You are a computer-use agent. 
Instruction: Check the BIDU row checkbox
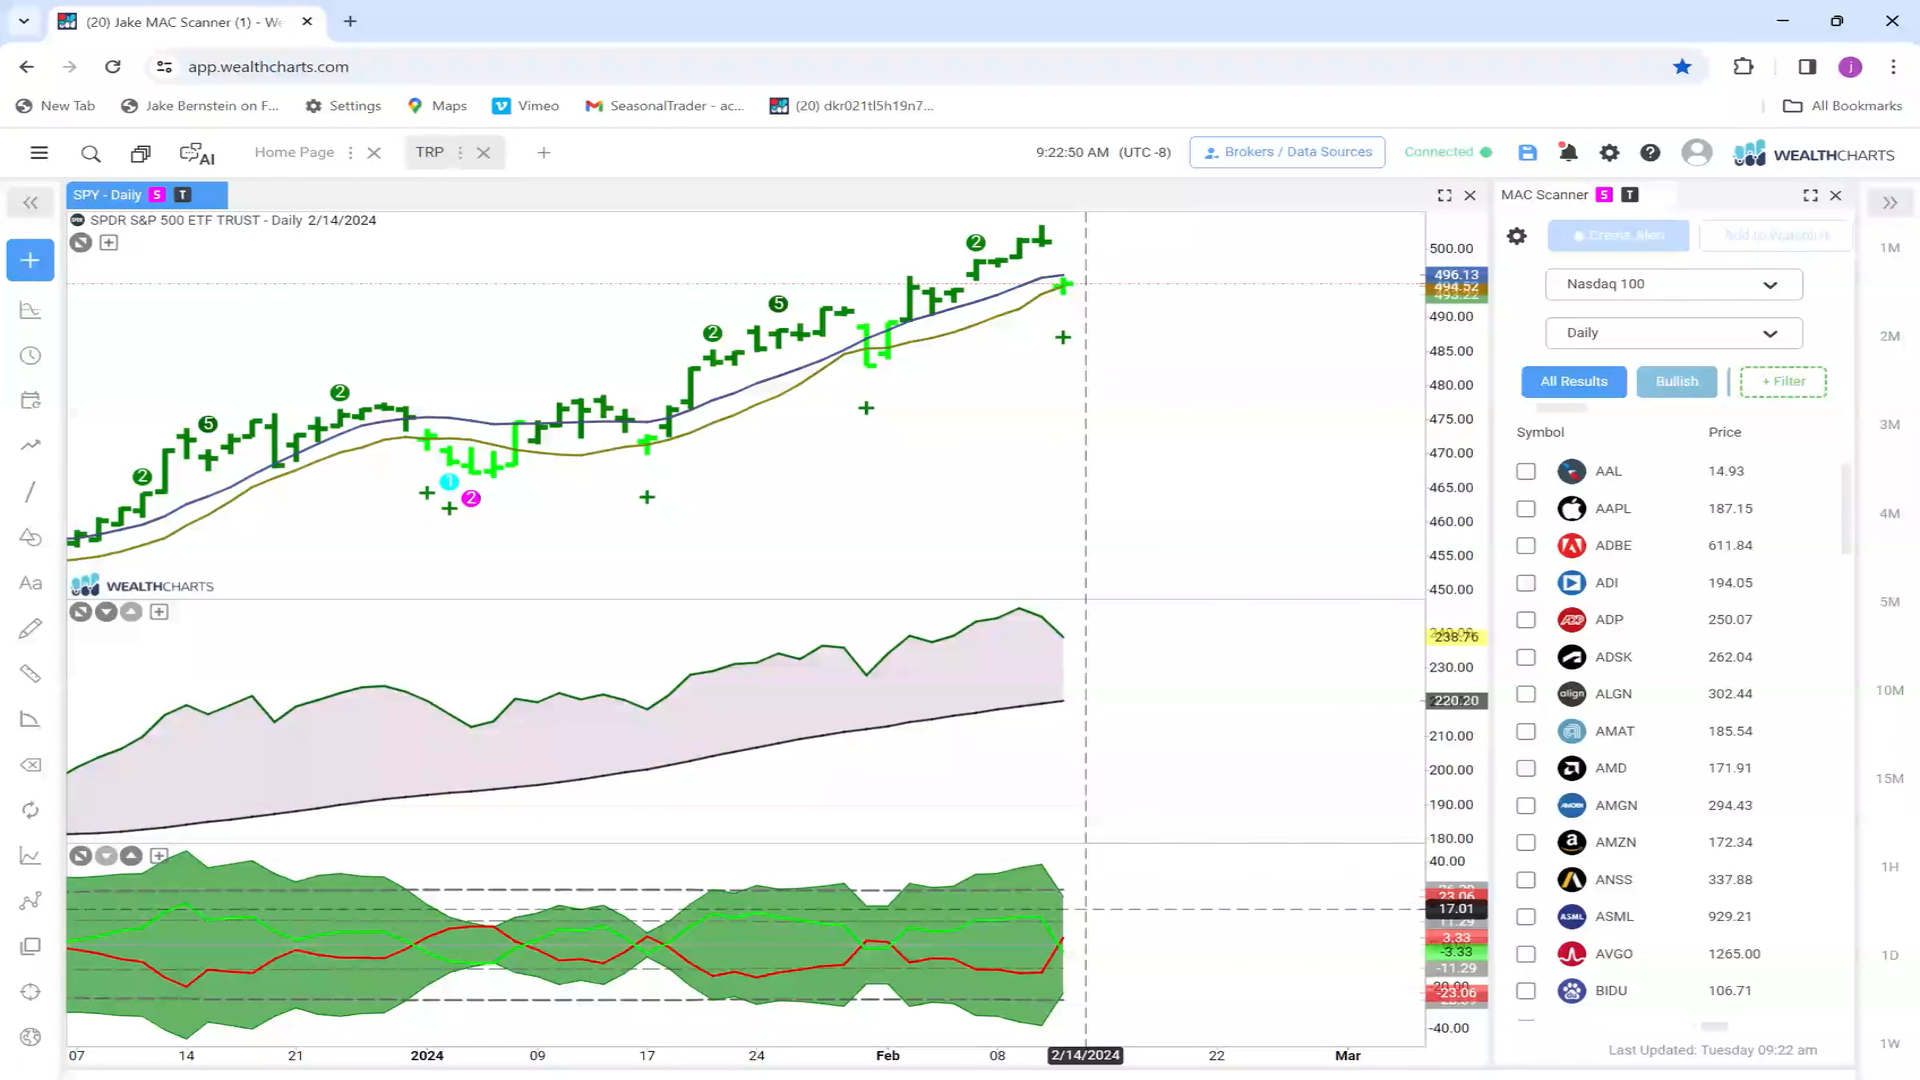pyautogui.click(x=1525, y=991)
